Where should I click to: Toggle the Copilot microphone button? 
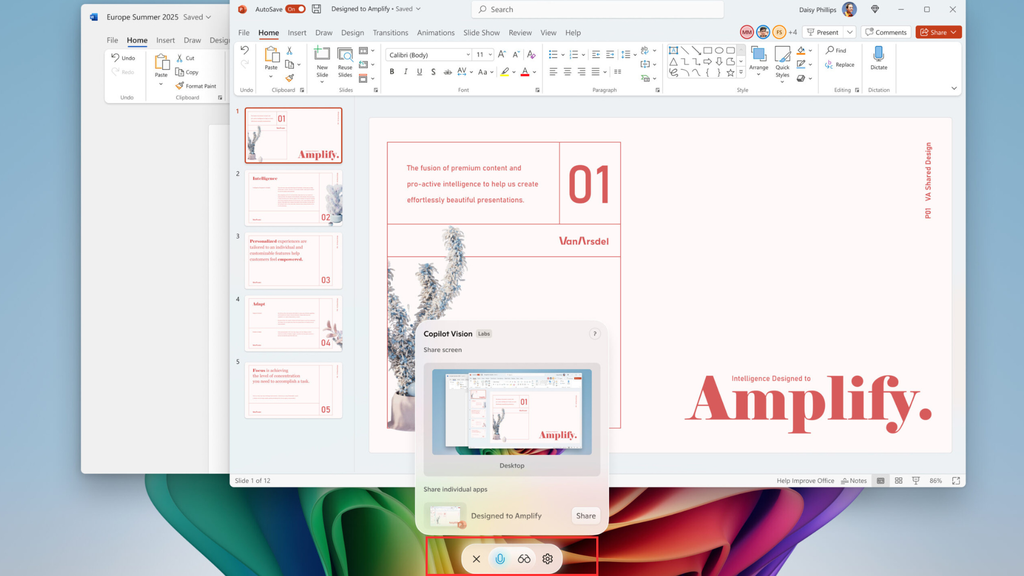[500, 559]
